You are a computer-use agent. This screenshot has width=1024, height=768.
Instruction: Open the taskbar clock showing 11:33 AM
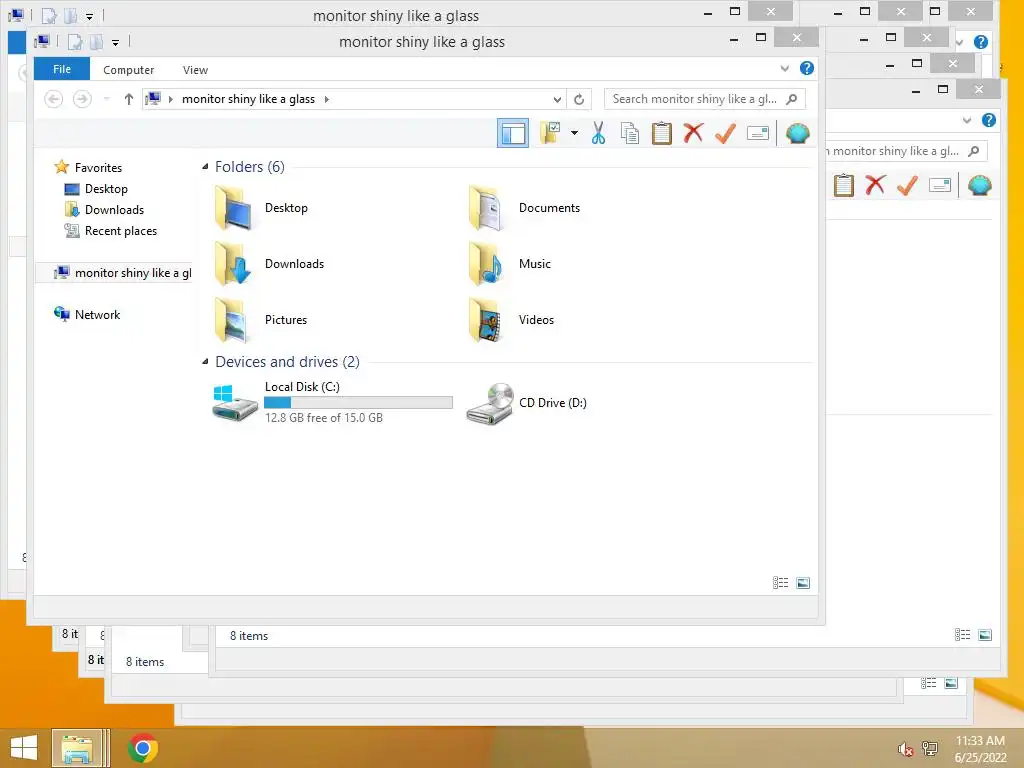[x=980, y=749]
